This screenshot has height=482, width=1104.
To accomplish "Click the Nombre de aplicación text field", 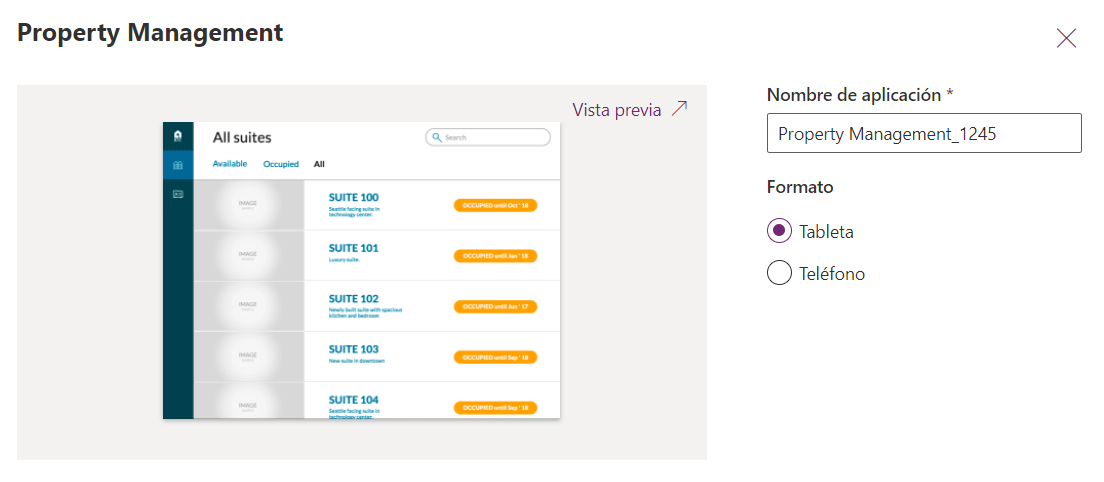I will pos(923,133).
